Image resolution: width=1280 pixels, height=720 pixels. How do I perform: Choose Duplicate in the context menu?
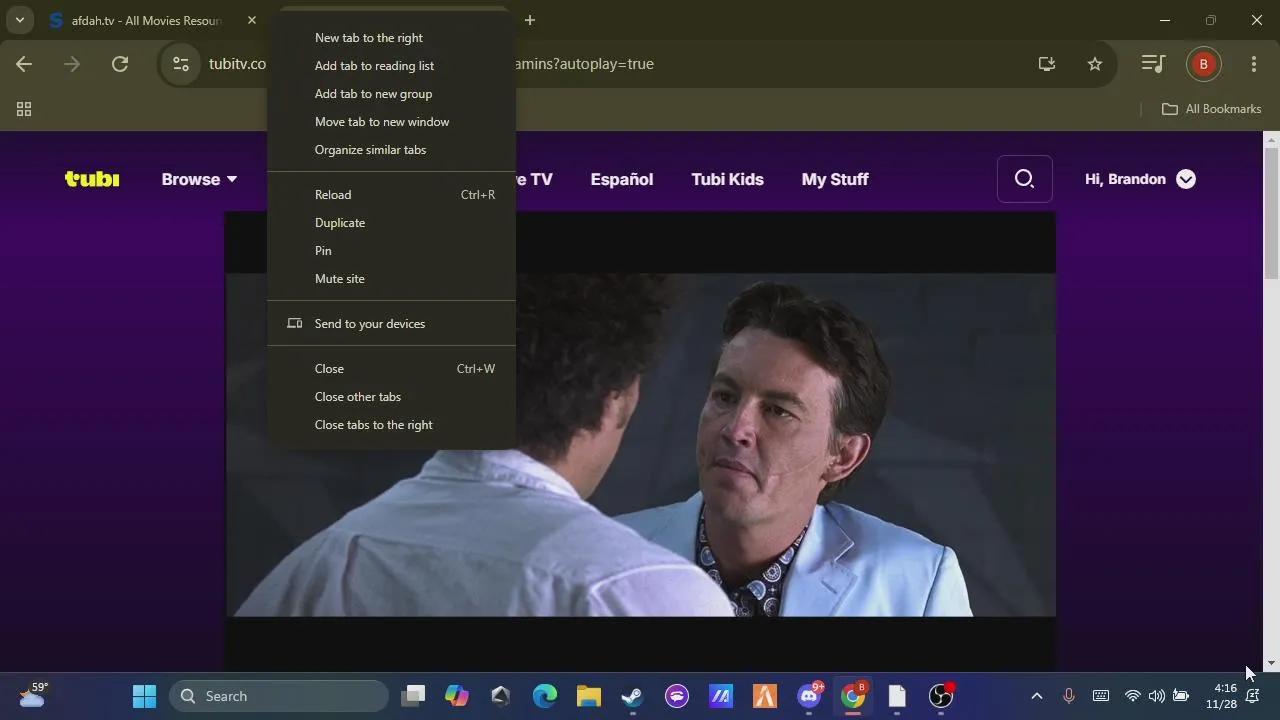click(x=391, y=223)
